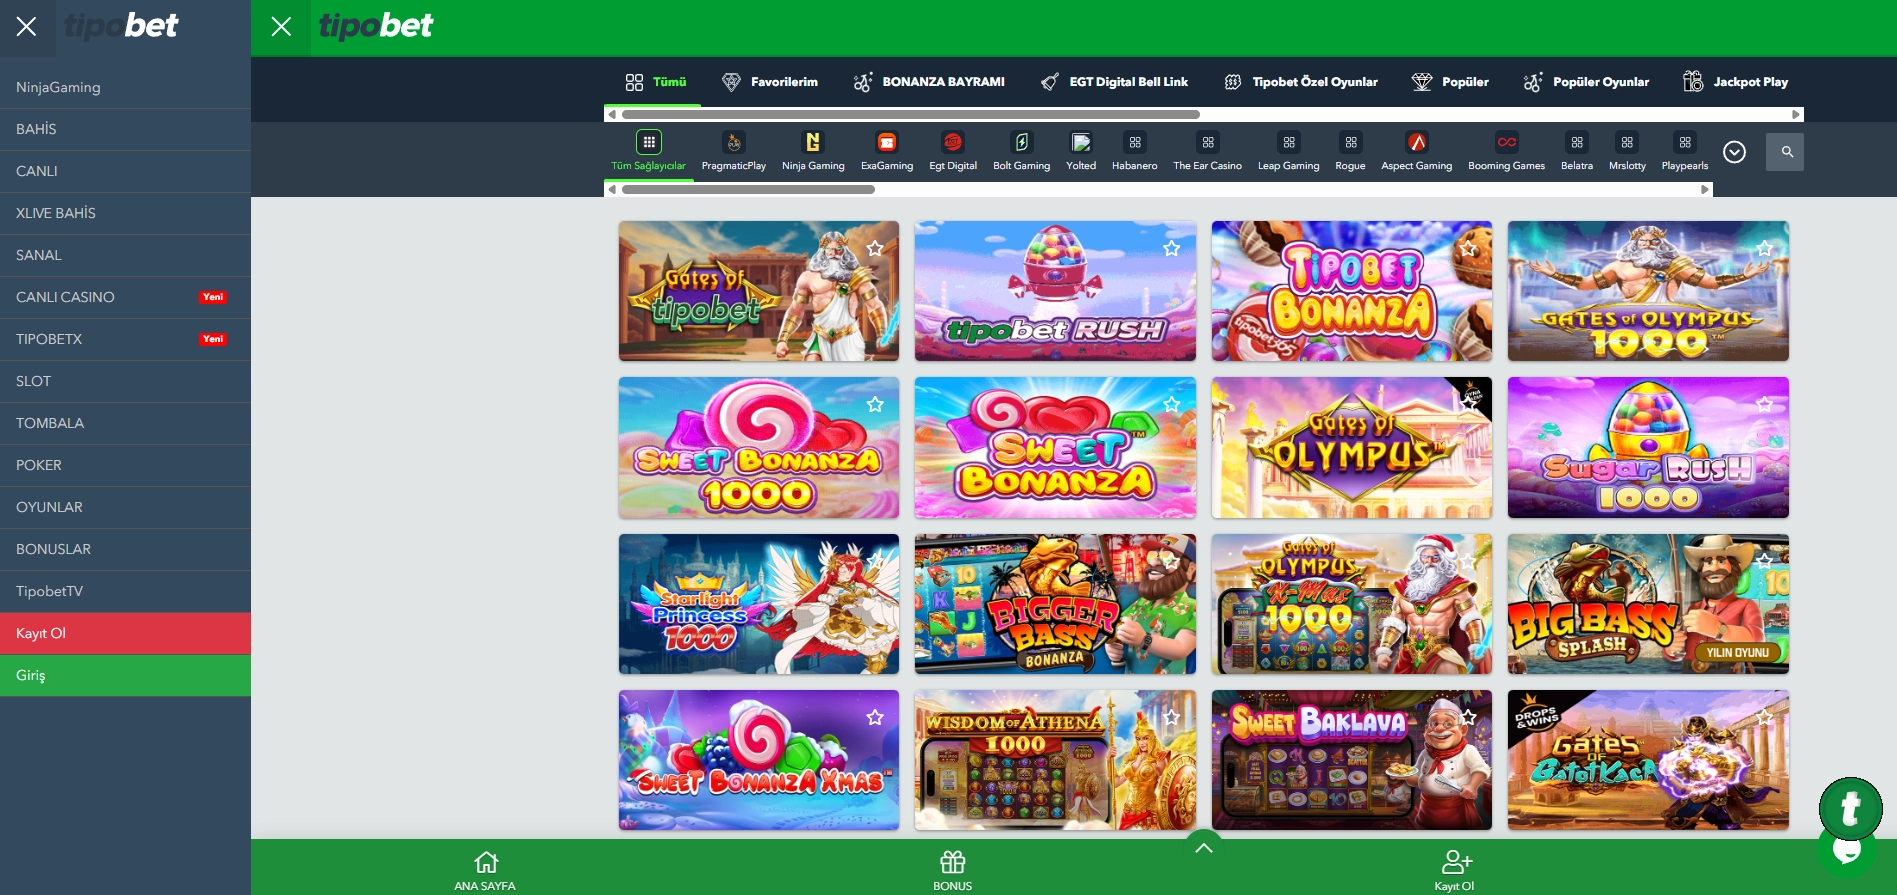Select the Aspect Gaming provider icon
Screen dimensions: 1897x895
[x=1416, y=143]
